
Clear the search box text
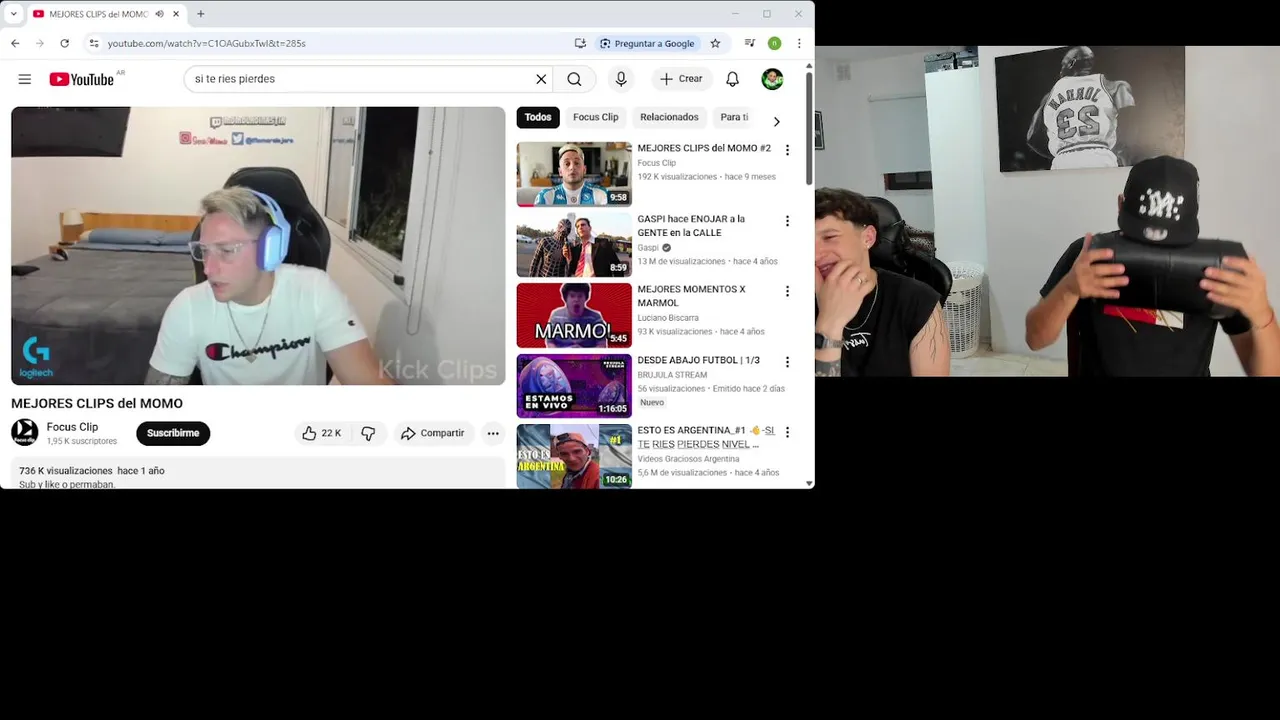pos(541,79)
